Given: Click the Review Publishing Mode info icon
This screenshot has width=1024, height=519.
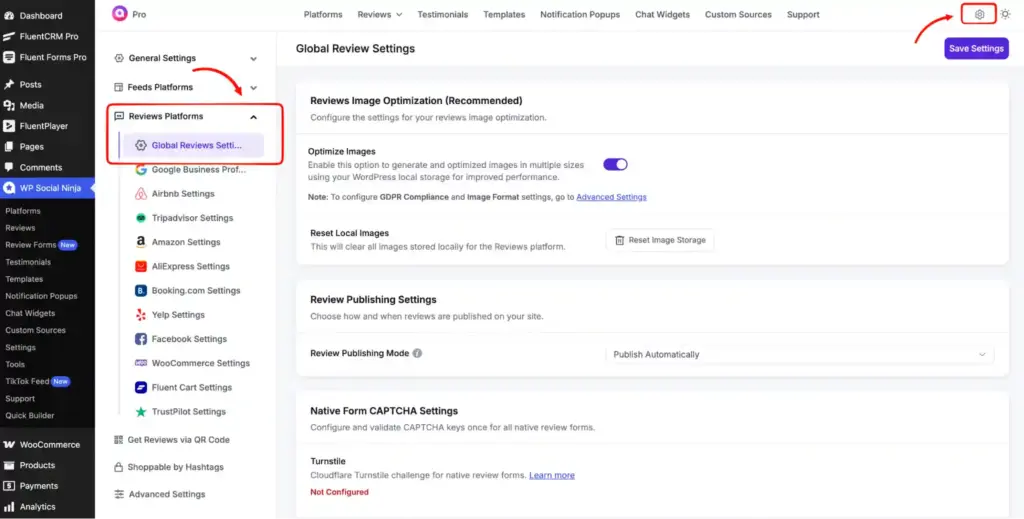Looking at the screenshot, I should 417,353.
